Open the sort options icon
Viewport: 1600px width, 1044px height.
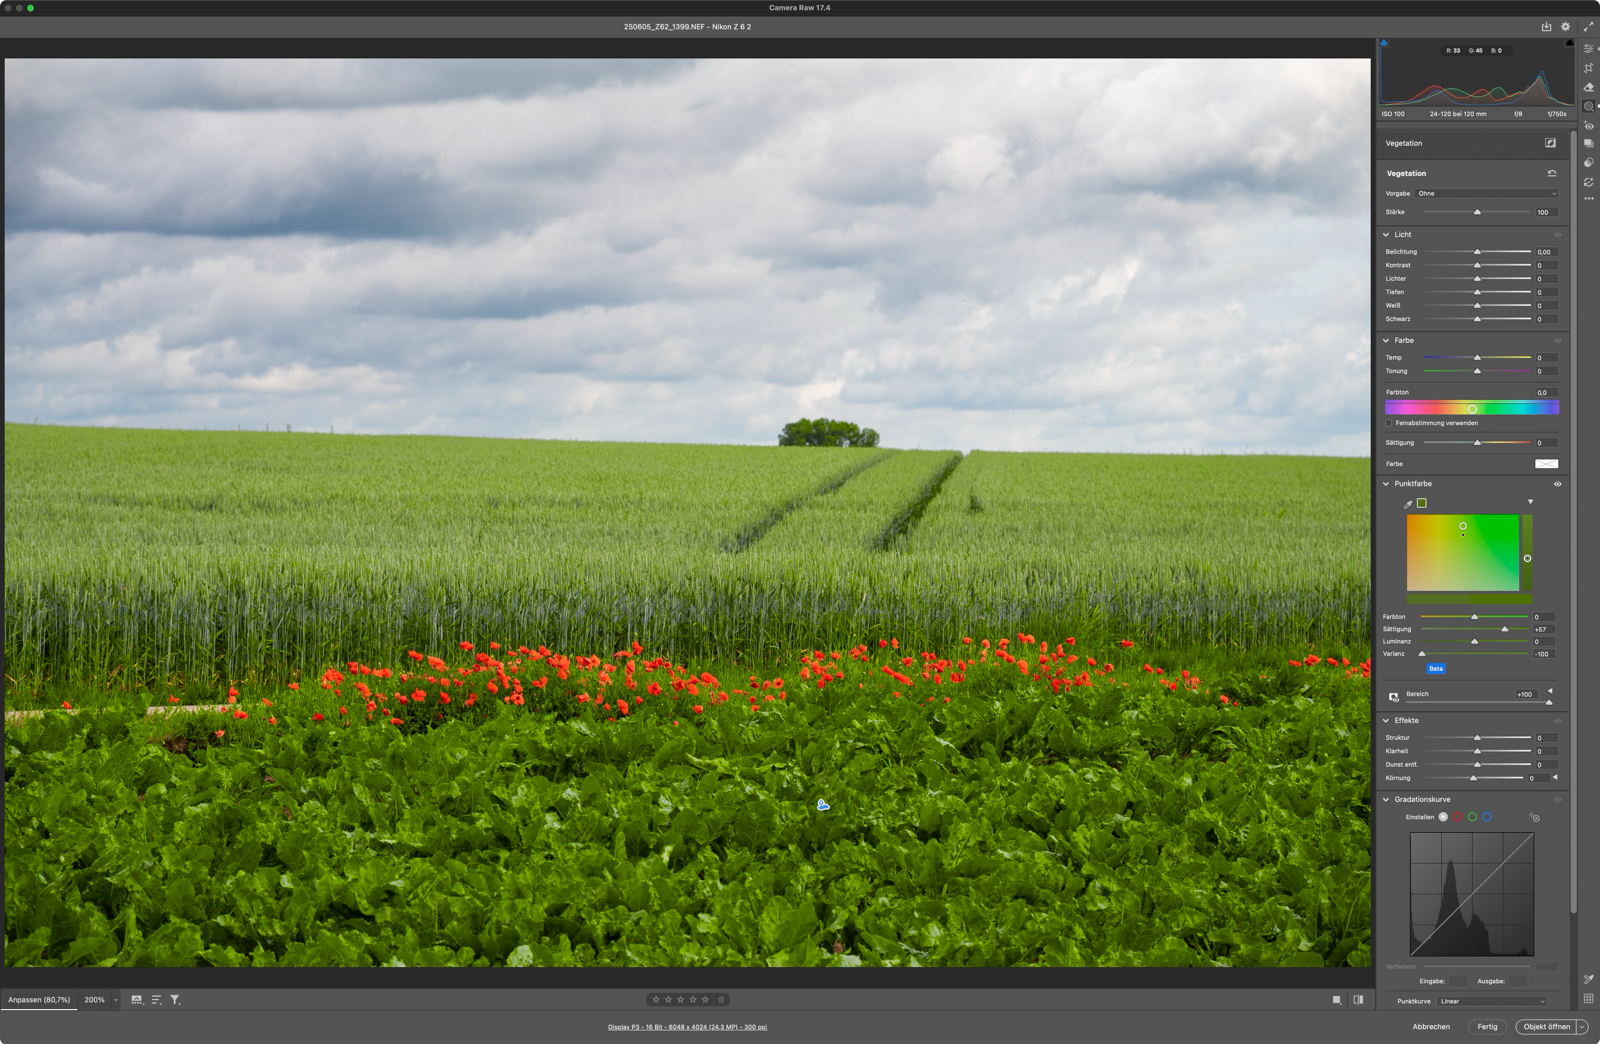(156, 1000)
